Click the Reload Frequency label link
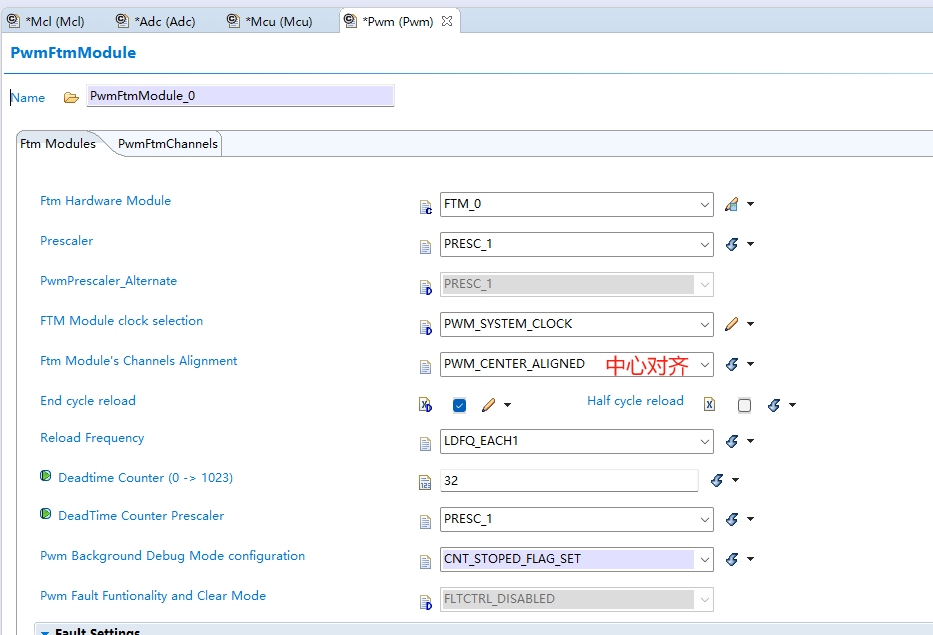Image resolution: width=933 pixels, height=635 pixels. (92, 437)
